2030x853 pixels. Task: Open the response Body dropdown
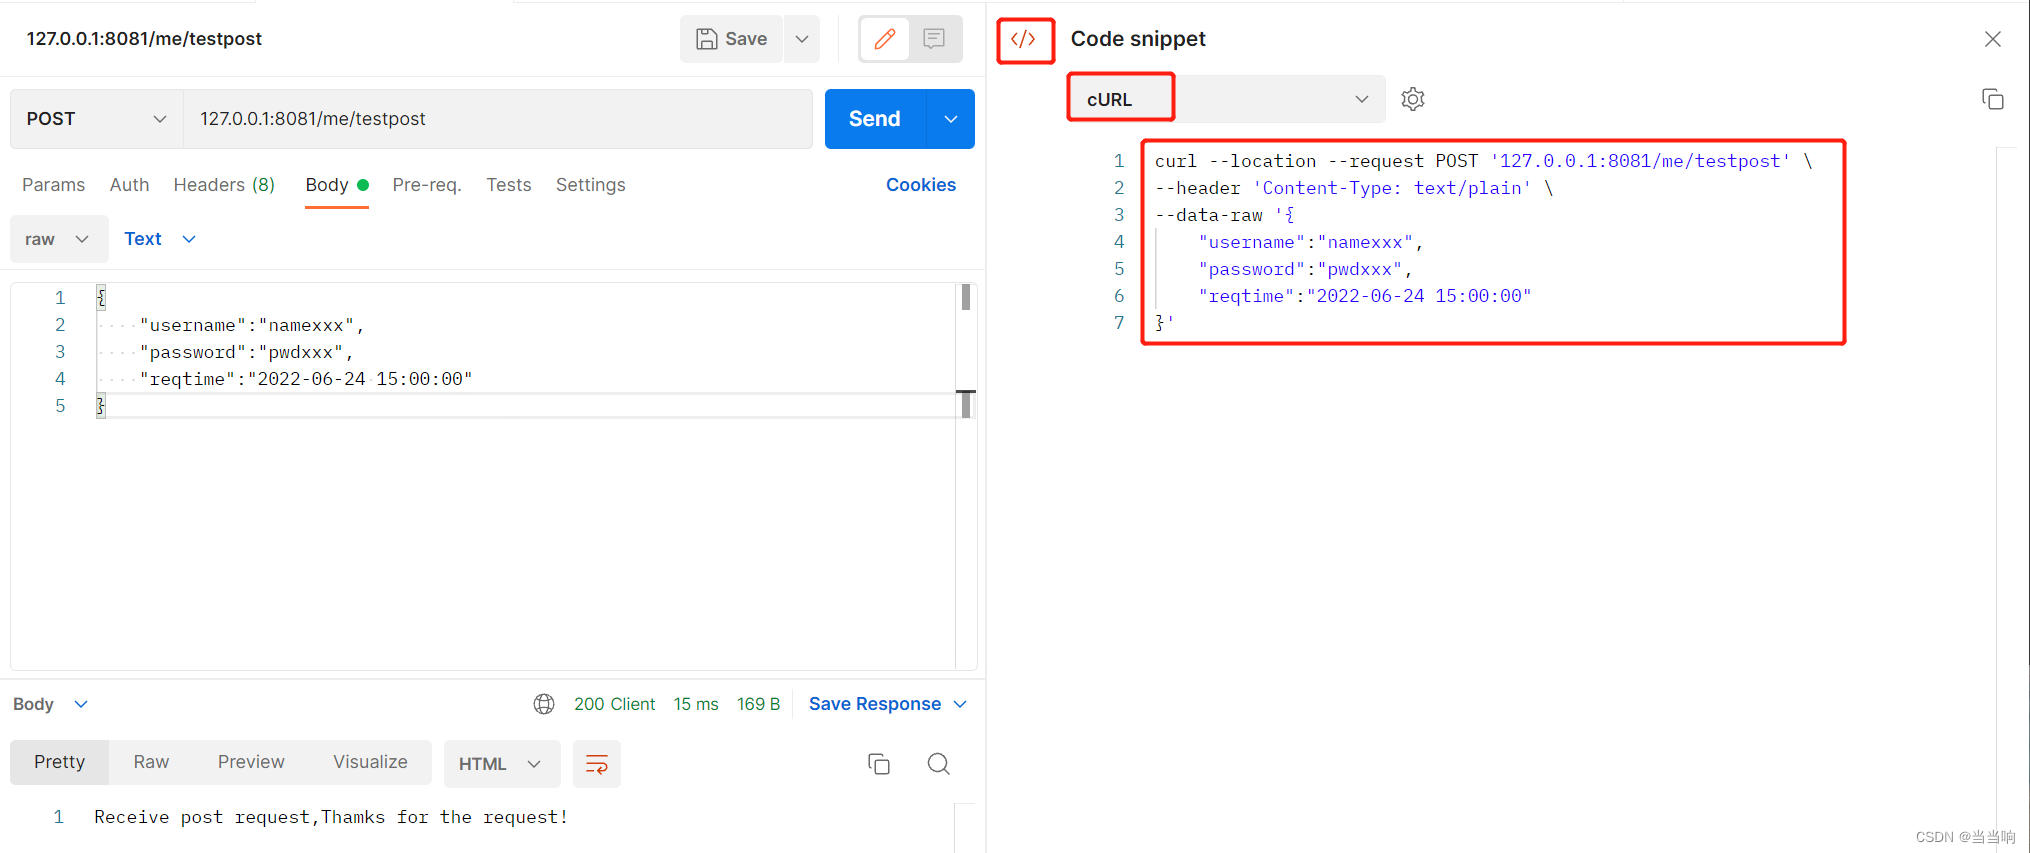(51, 704)
